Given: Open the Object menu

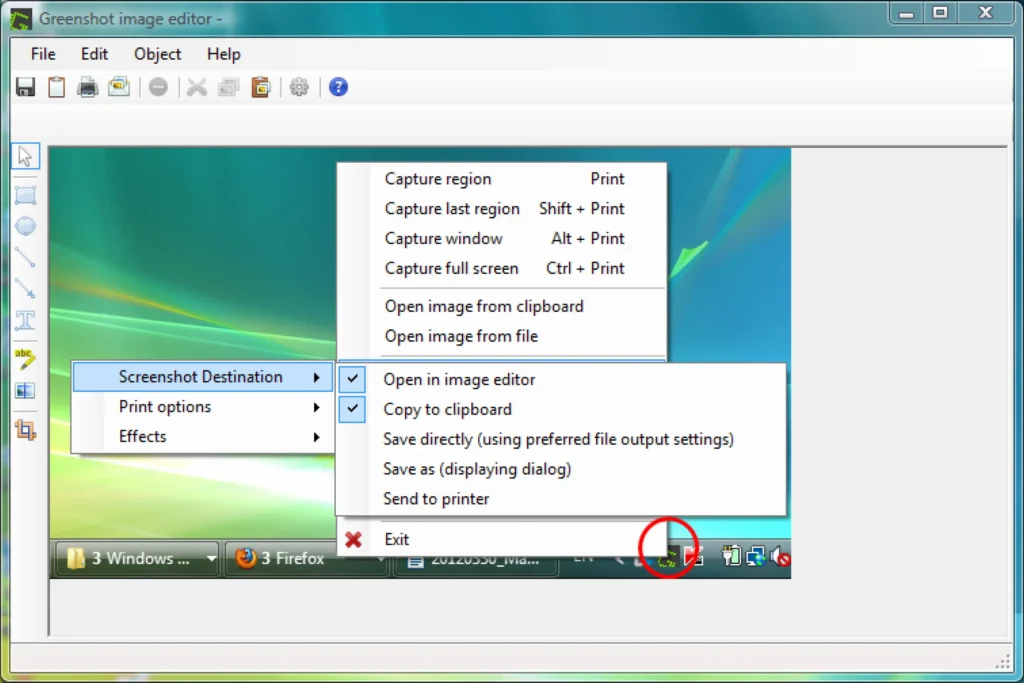Looking at the screenshot, I should pos(157,54).
